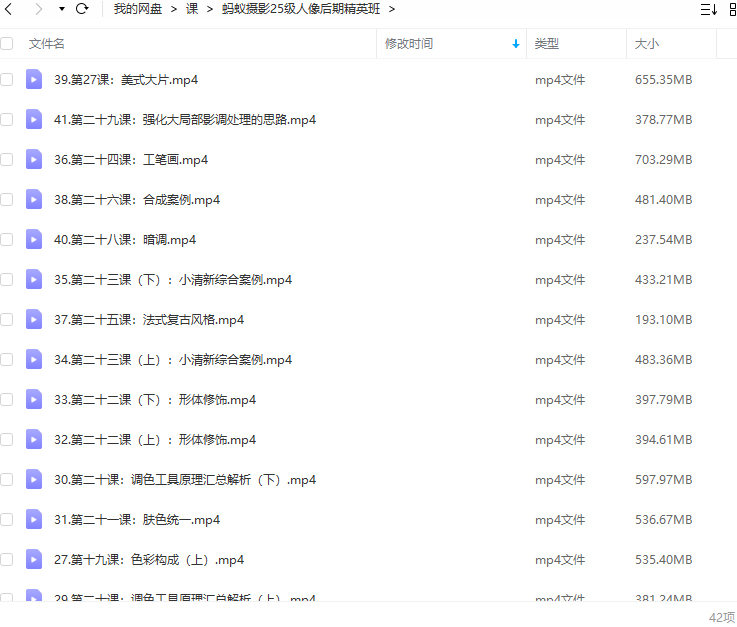This screenshot has height=627, width=737.
Task: Open file 33.第二十二课（下）：形体修饰.mp4
Action: [155, 399]
